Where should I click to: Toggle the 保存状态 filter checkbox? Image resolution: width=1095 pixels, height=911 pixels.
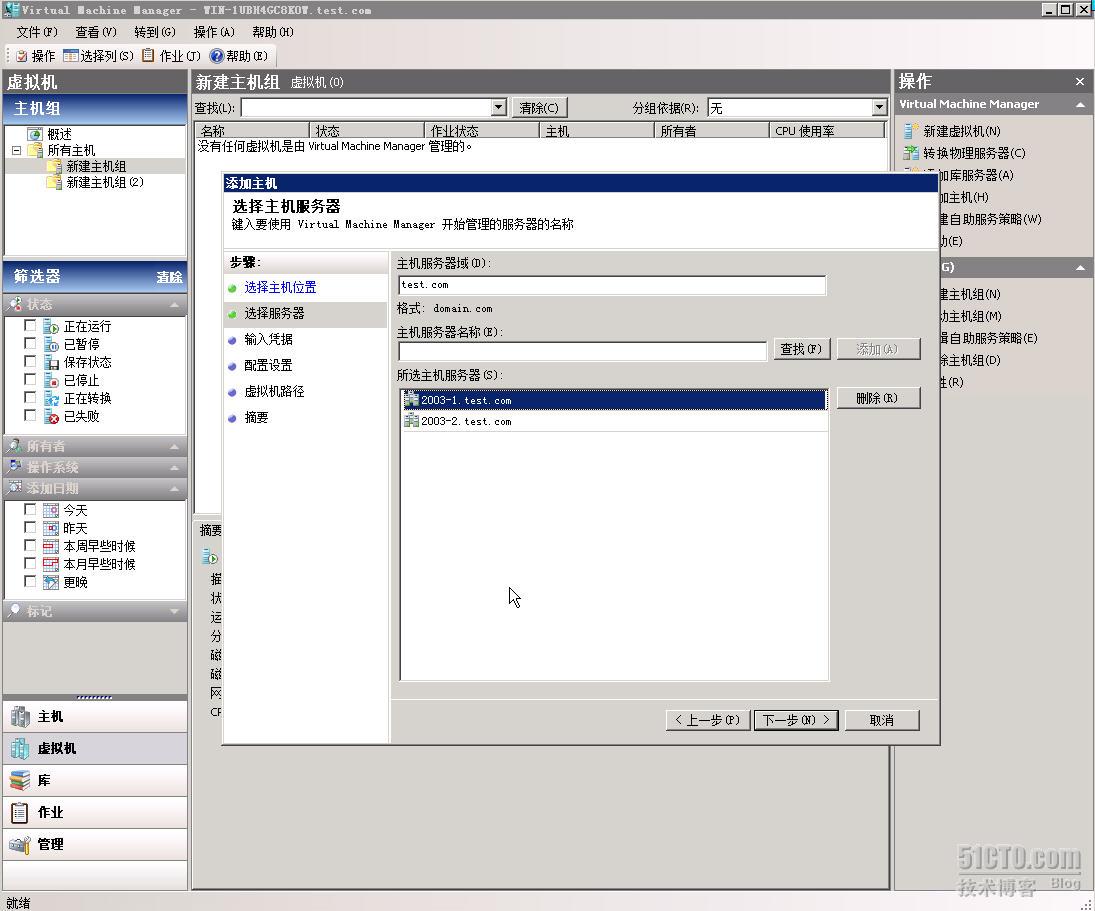click(30, 362)
